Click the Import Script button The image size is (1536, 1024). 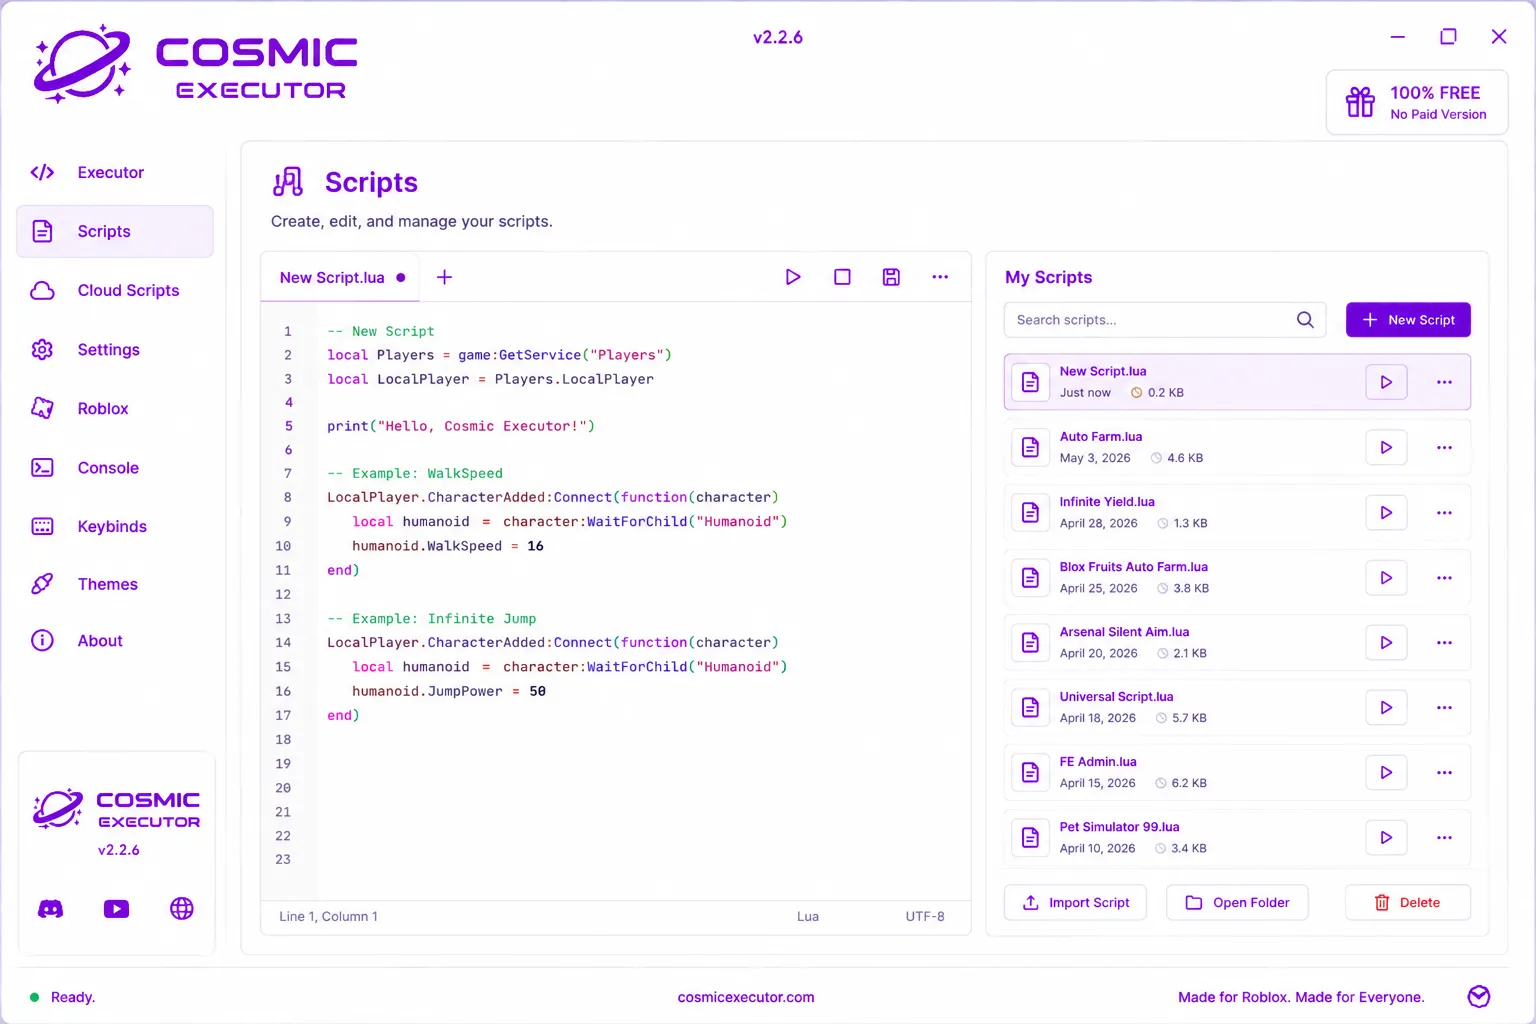1075,902
